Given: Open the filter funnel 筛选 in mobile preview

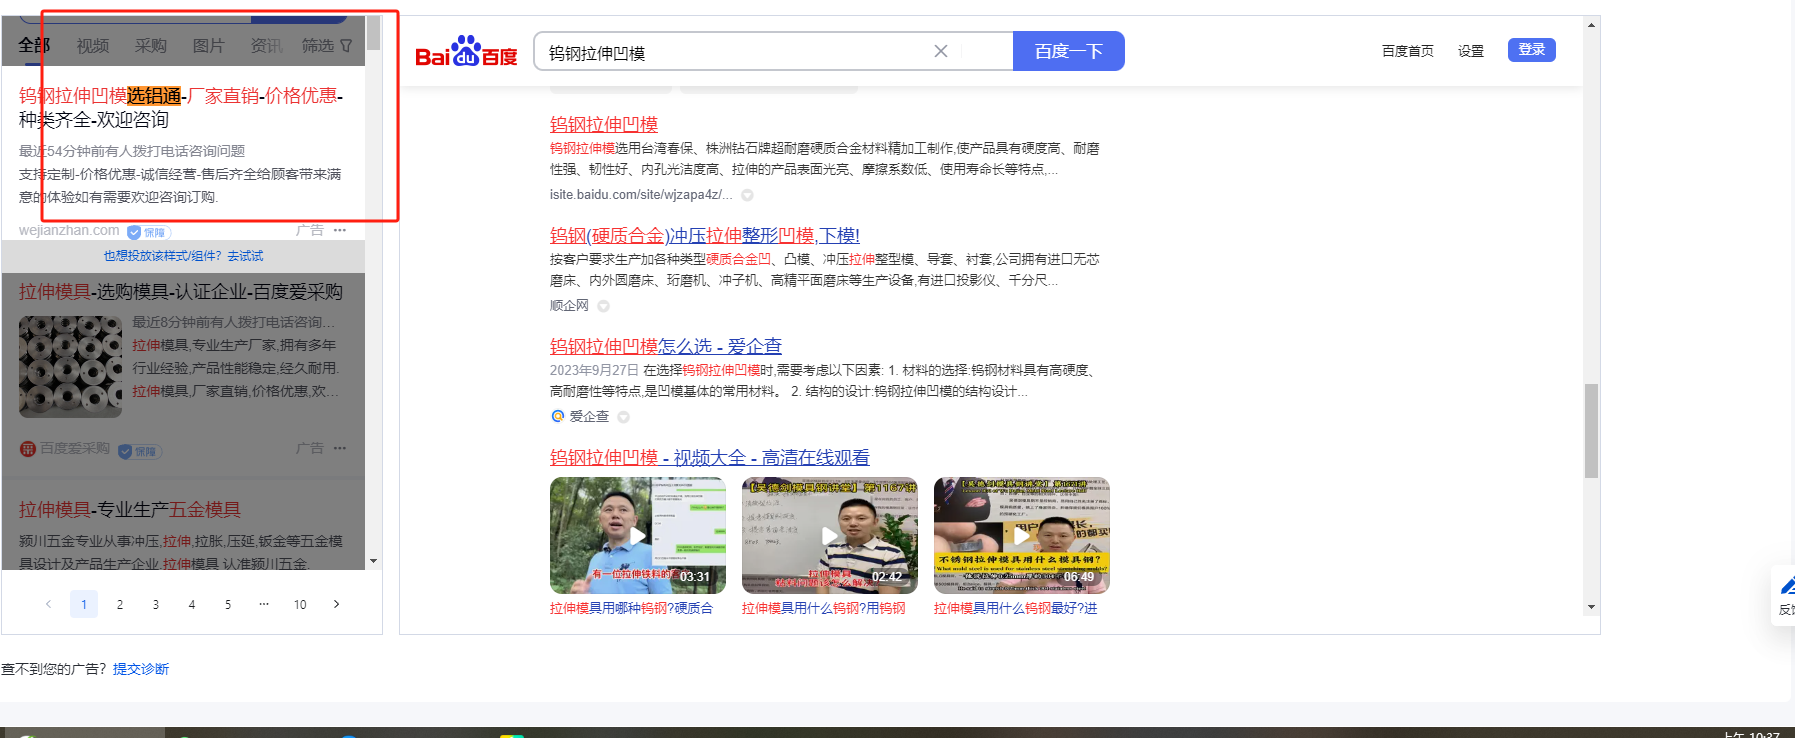Looking at the screenshot, I should pos(327,46).
